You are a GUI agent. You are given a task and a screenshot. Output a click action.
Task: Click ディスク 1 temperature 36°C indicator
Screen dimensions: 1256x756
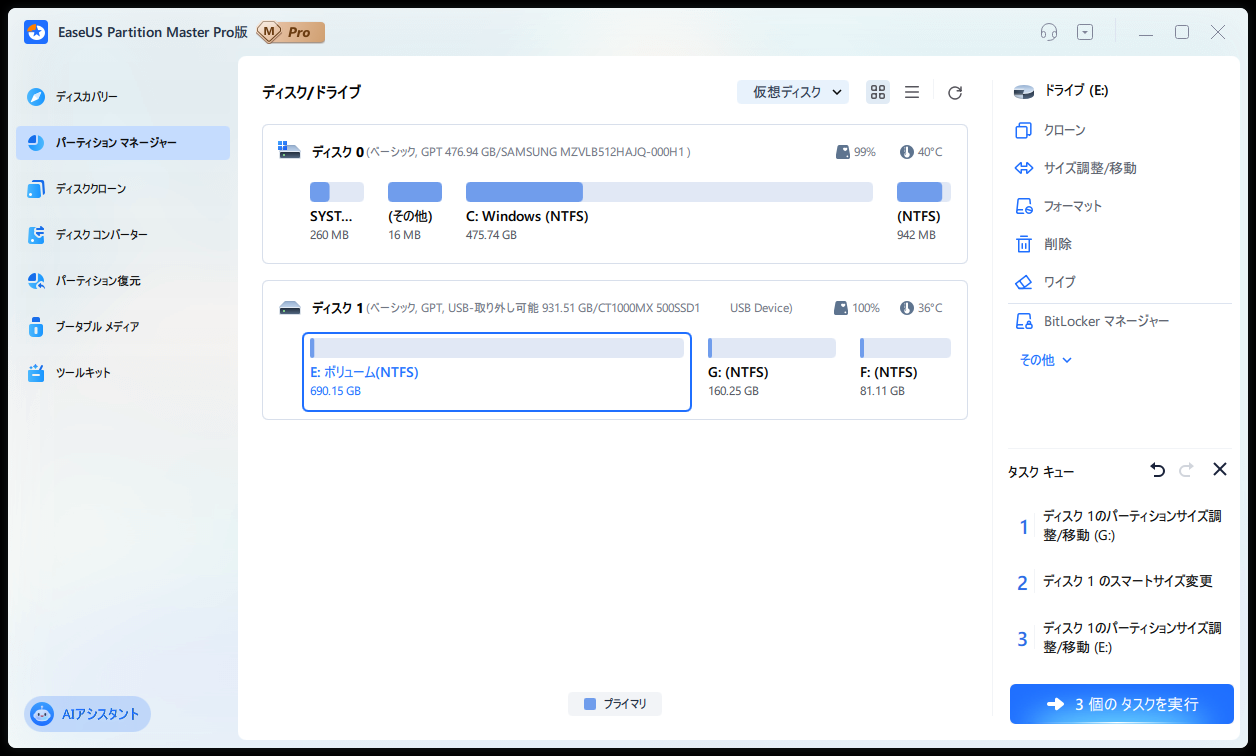pos(921,308)
